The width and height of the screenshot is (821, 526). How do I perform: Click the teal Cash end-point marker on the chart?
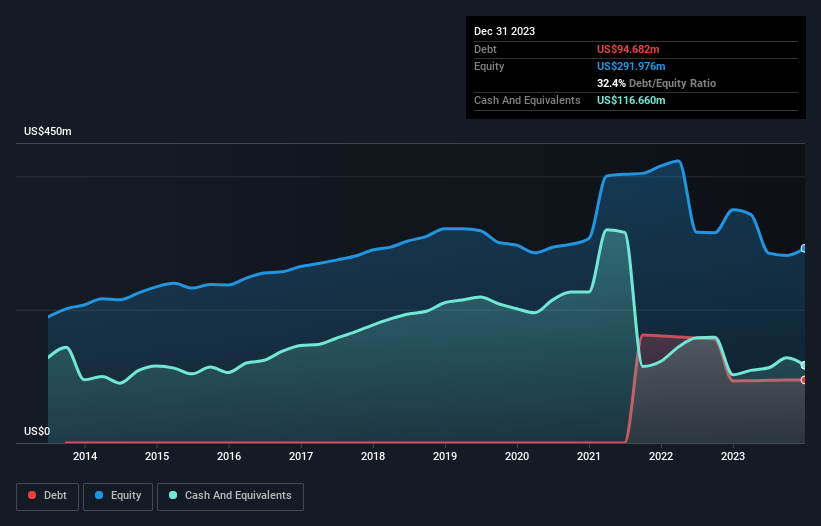804,365
